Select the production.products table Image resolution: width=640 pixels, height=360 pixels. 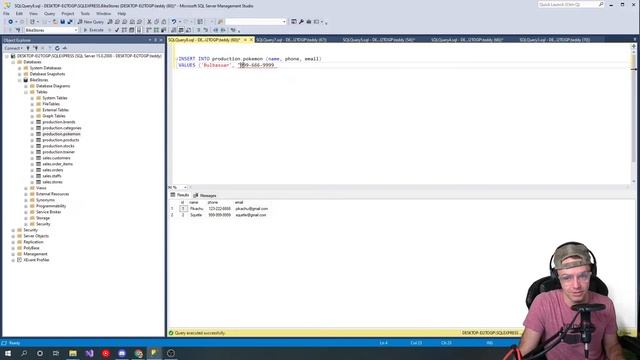pyautogui.click(x=60, y=140)
